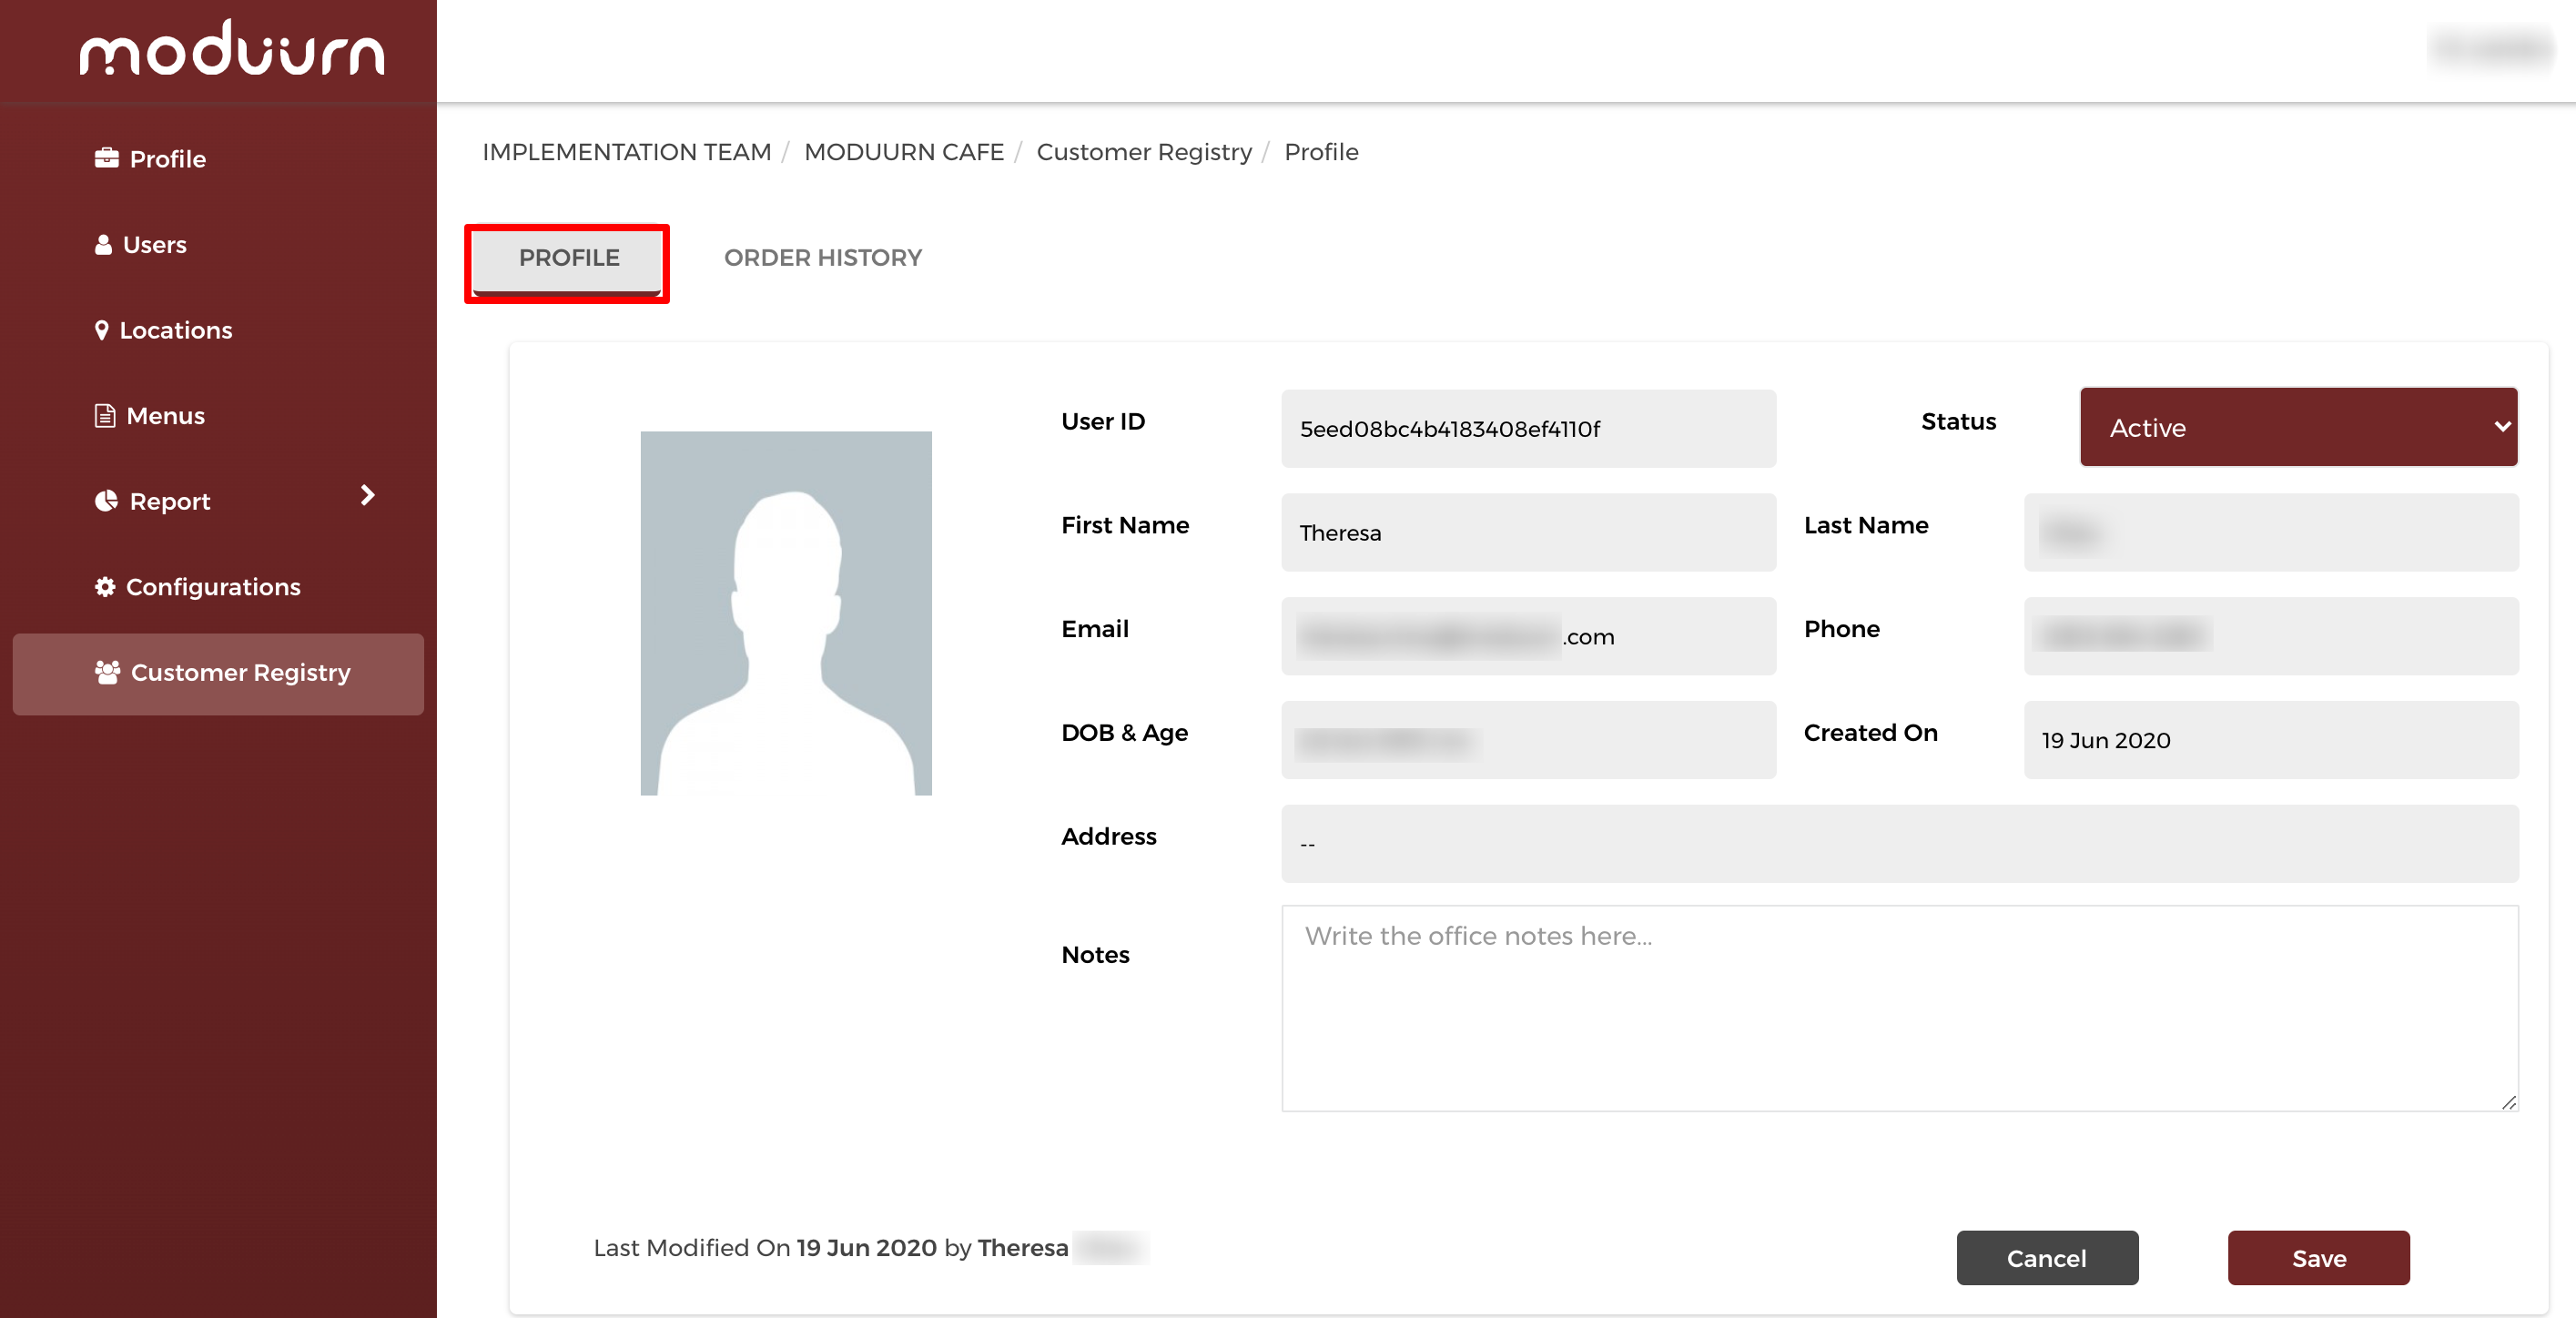The width and height of the screenshot is (2576, 1318).
Task: Click the pie chart icon beside Report
Action: click(x=106, y=500)
